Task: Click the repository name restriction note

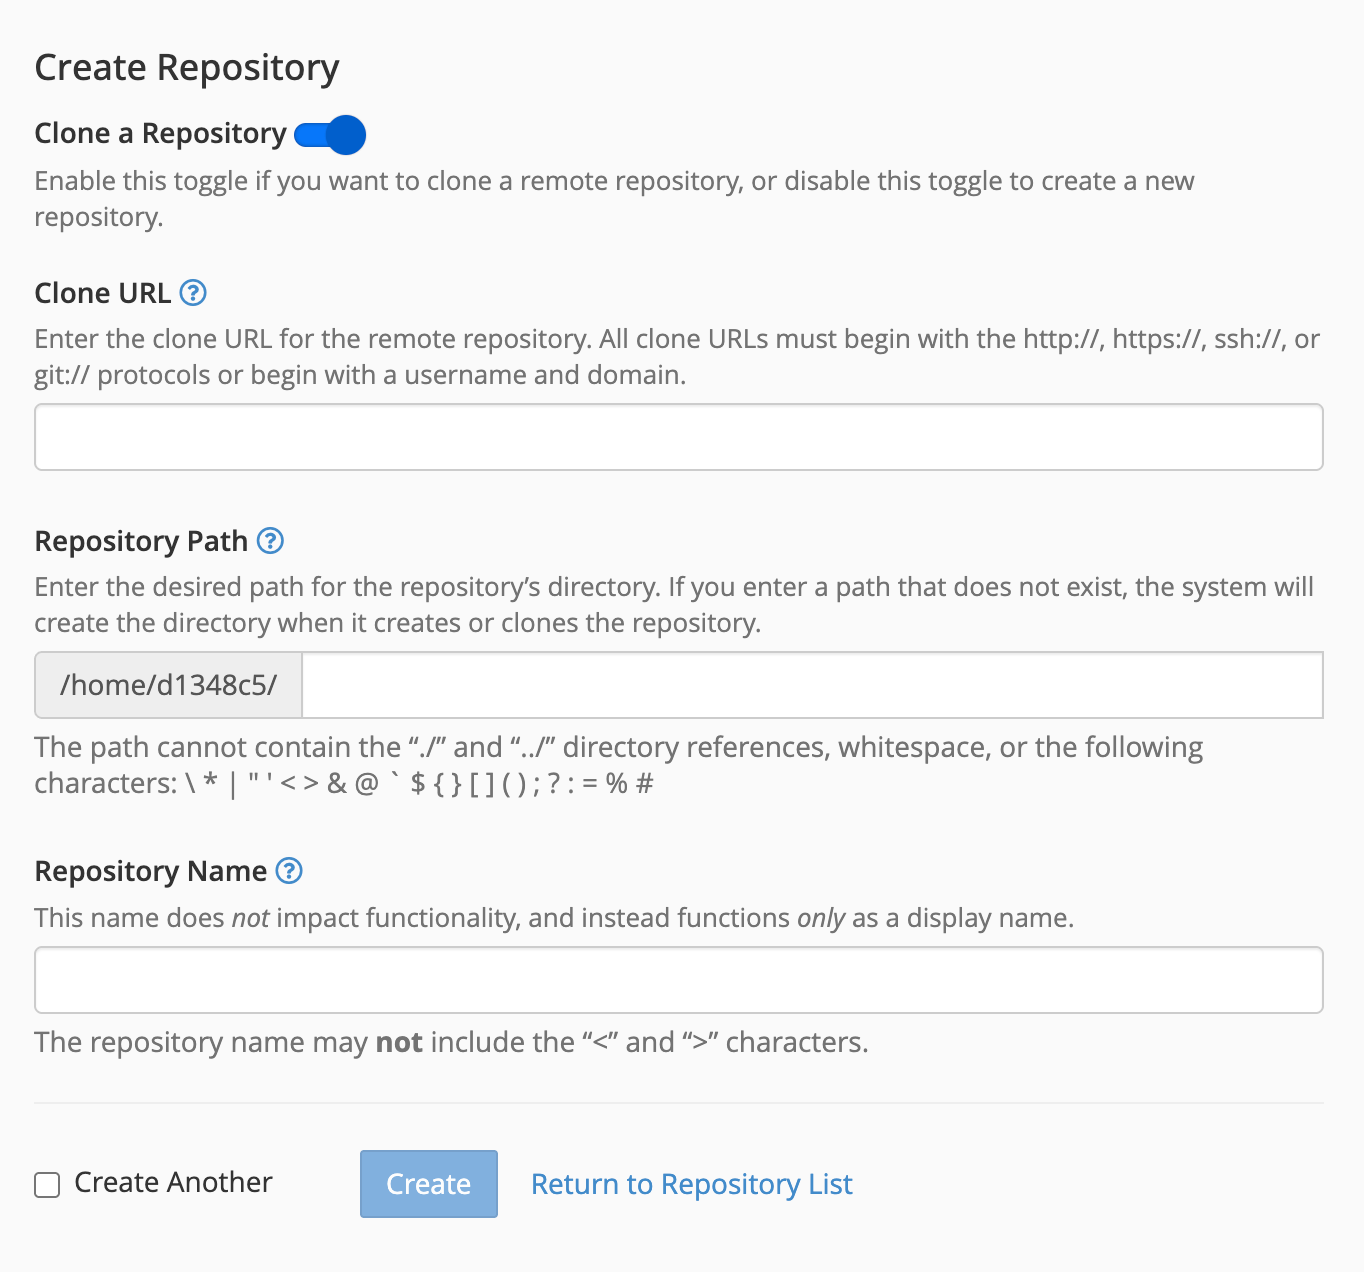Action: point(451,1042)
